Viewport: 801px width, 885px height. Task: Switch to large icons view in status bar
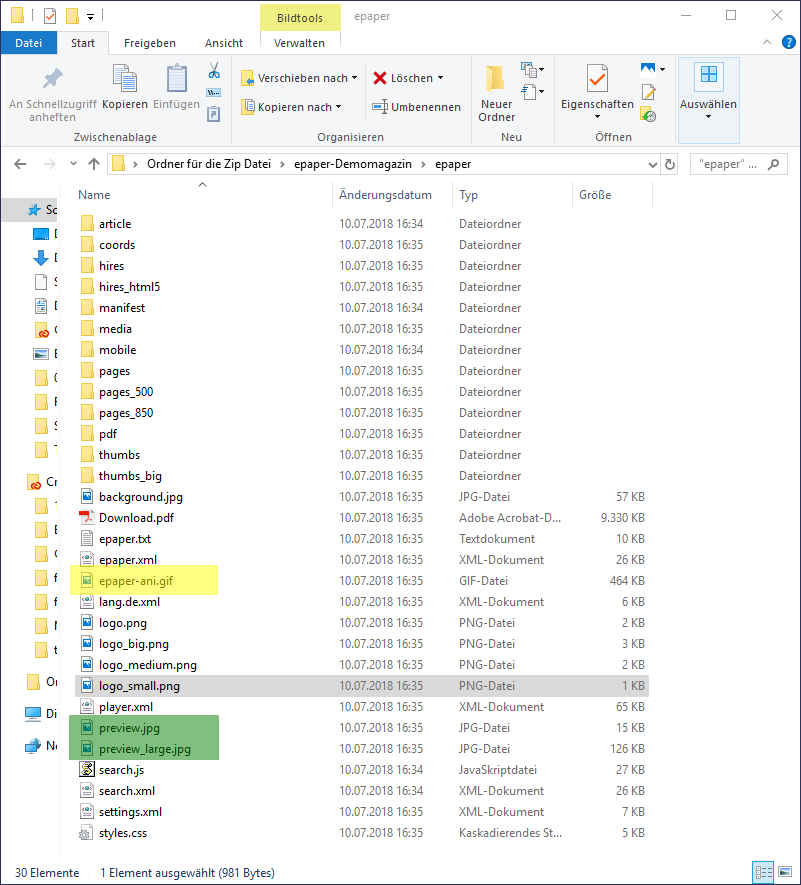click(785, 872)
